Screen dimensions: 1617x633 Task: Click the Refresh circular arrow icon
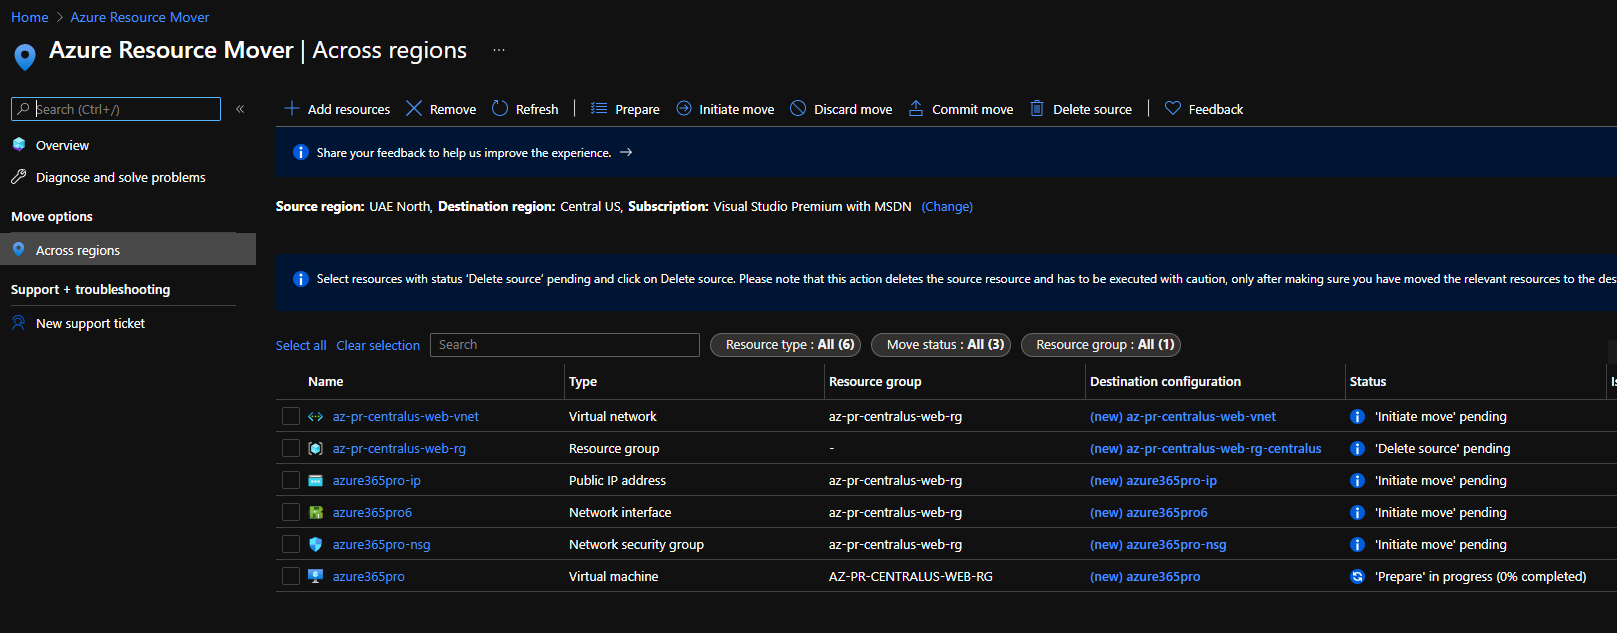coord(500,108)
